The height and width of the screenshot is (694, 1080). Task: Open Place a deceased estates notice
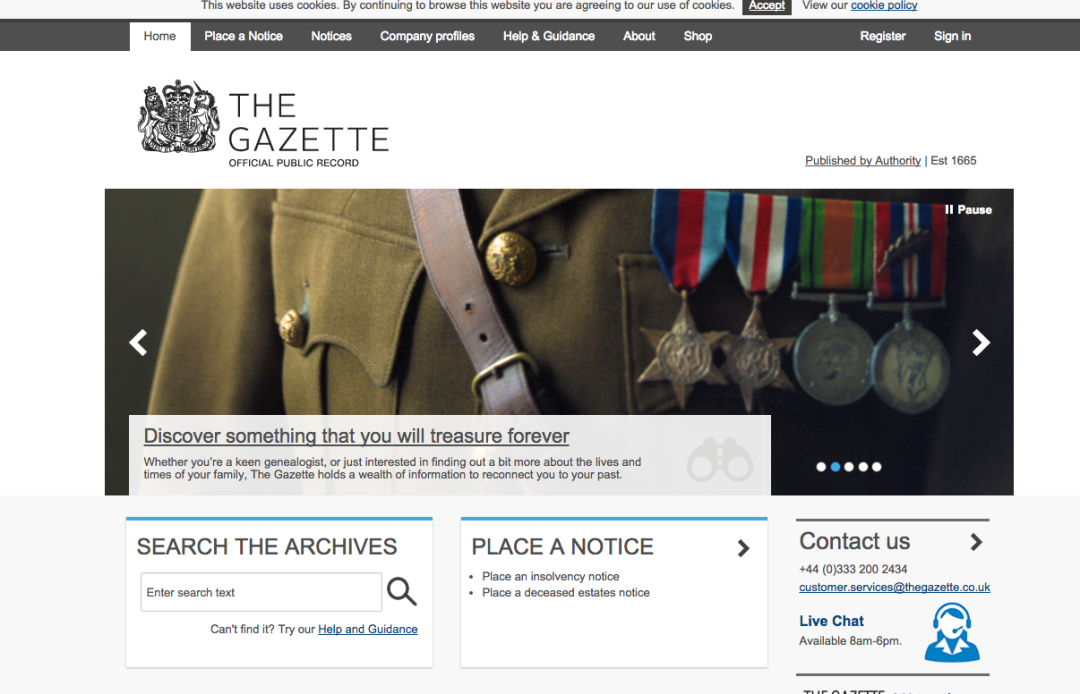565,592
